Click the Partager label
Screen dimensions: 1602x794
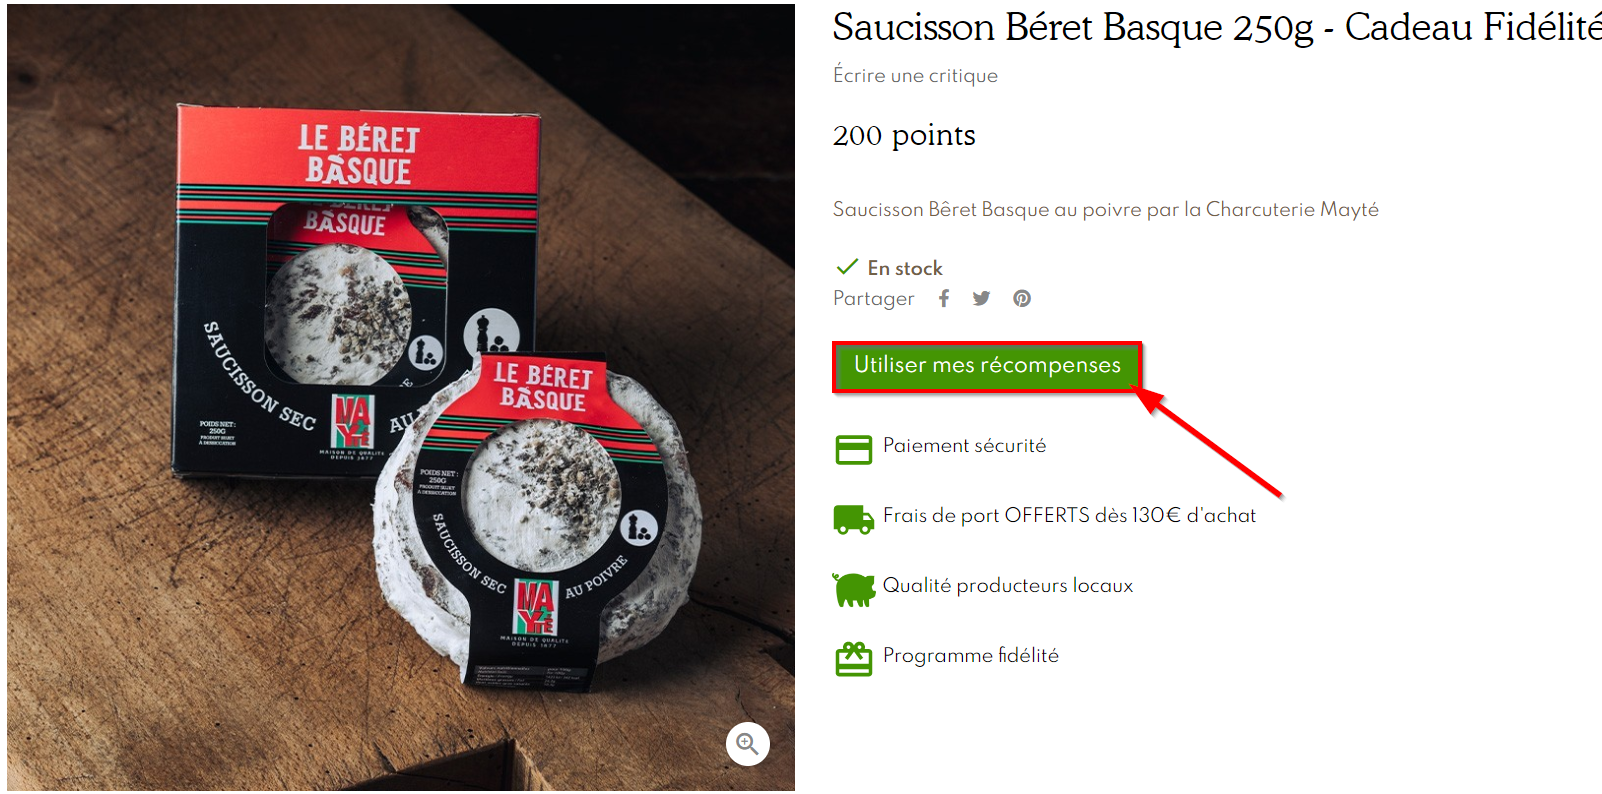[x=873, y=298]
